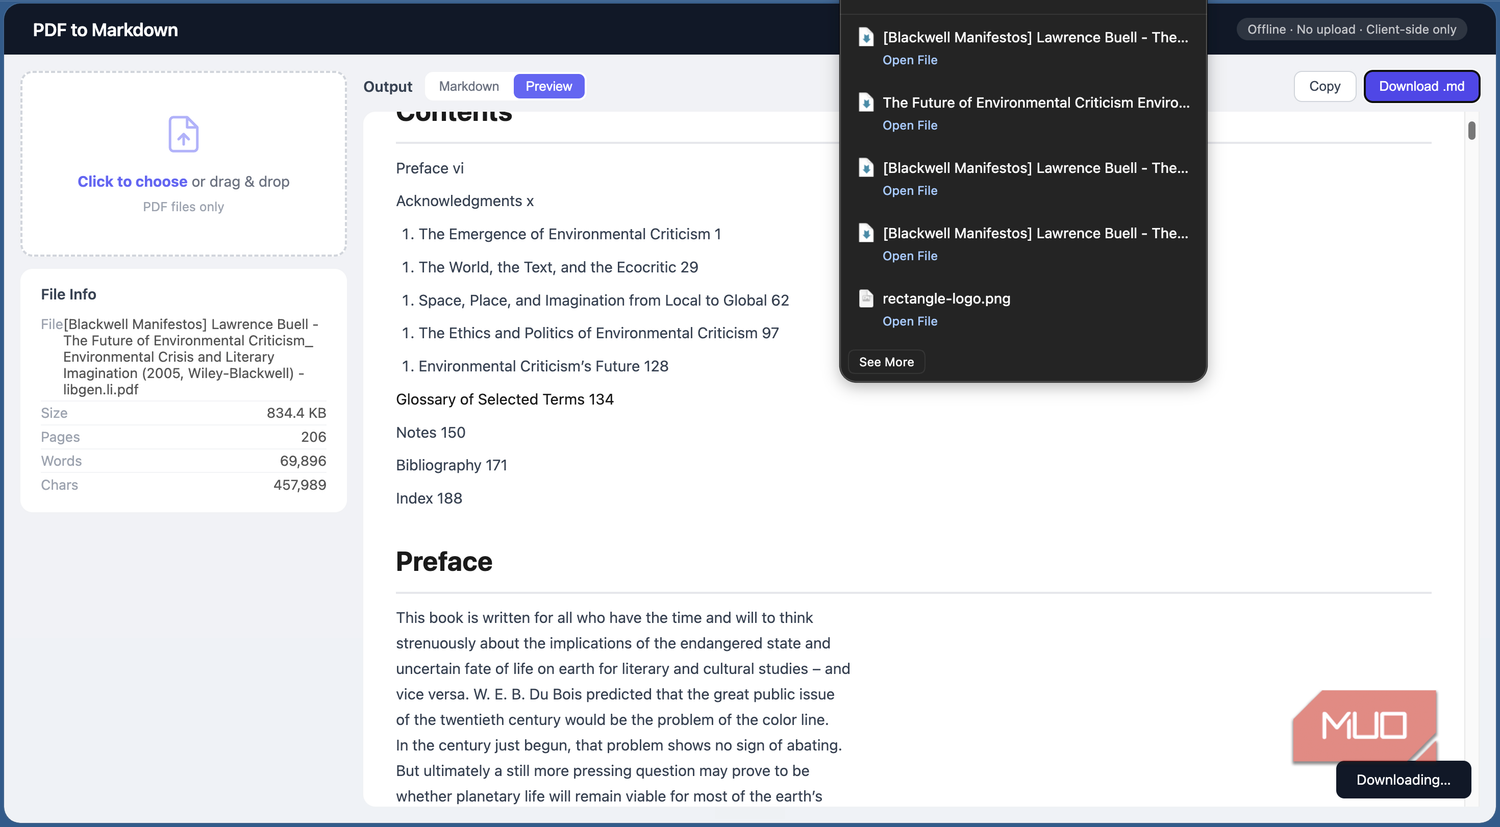Click the upload file icon in drop zone
Viewport: 1500px width, 827px height.
tap(183, 134)
